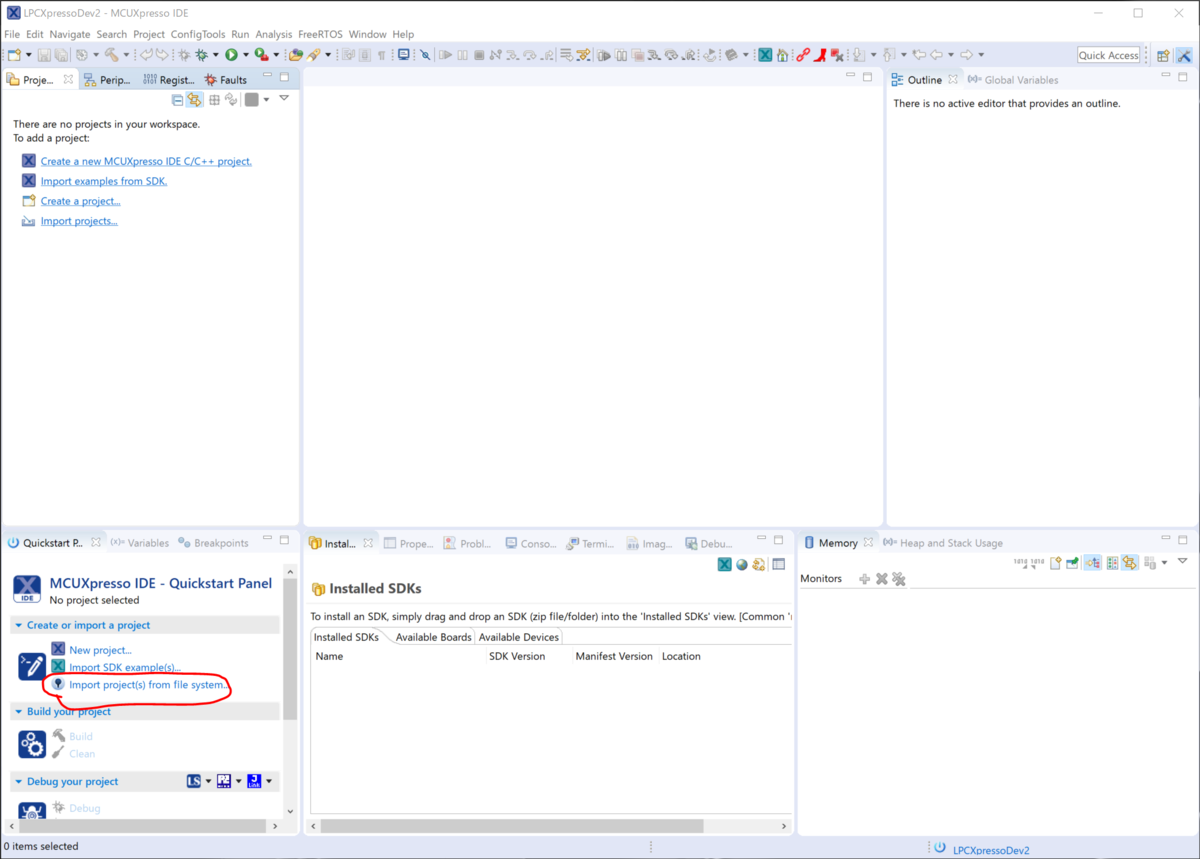The width and height of the screenshot is (1200, 859).
Task: Switch to Heap and Stack Usage tab
Action: click(x=942, y=543)
